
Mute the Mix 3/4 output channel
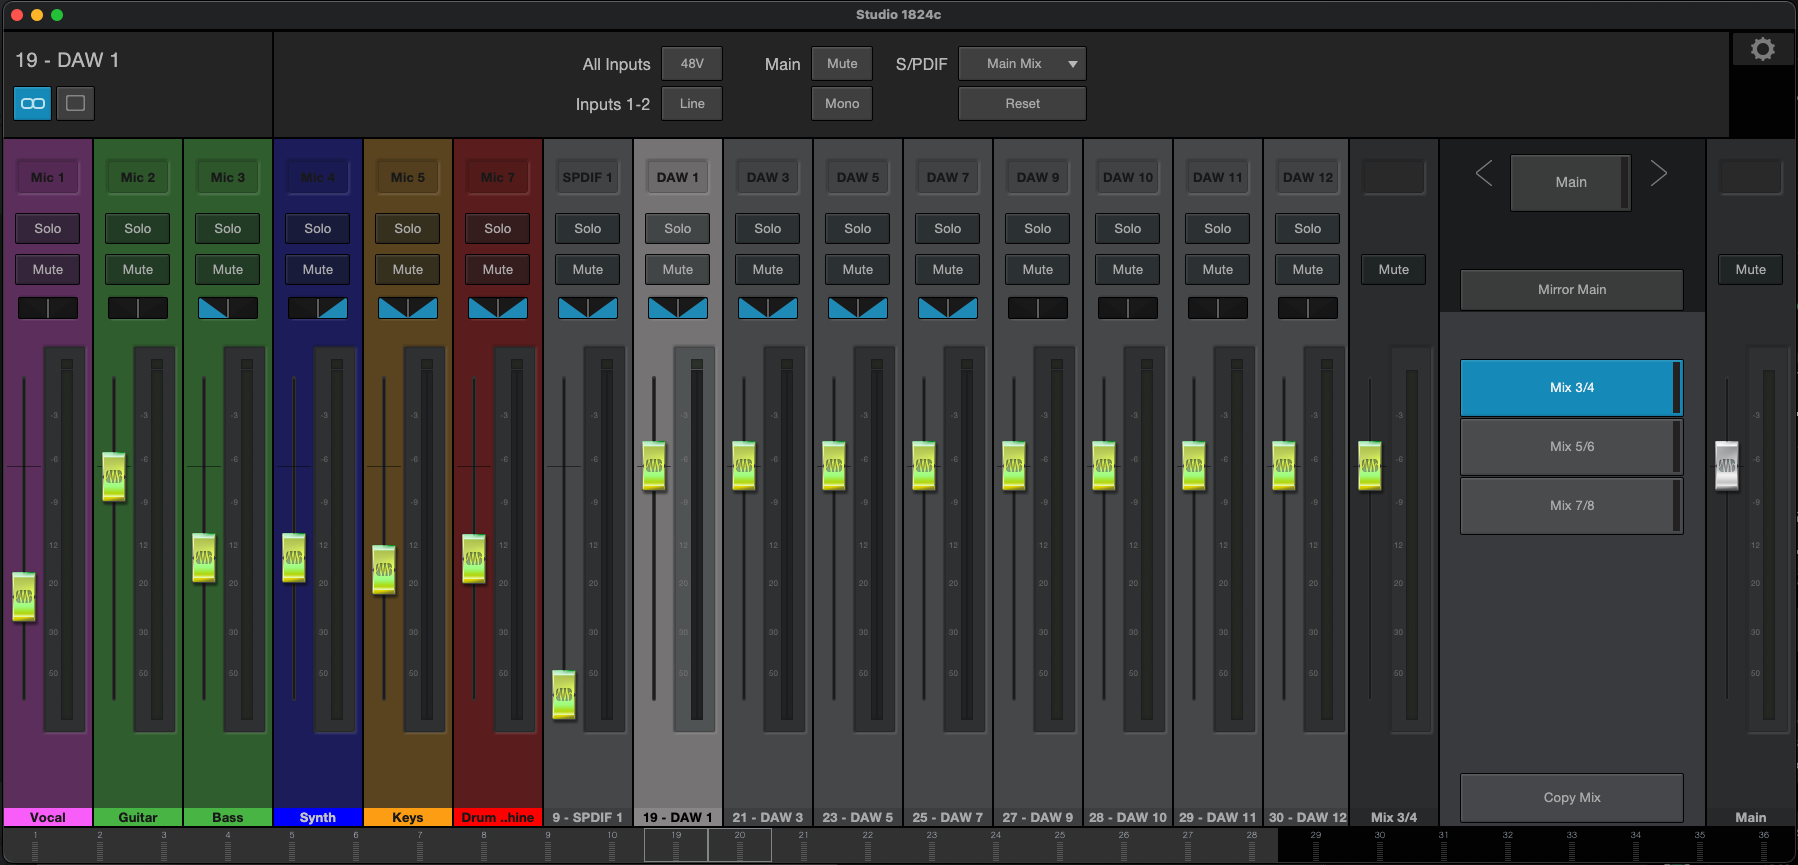(1394, 269)
